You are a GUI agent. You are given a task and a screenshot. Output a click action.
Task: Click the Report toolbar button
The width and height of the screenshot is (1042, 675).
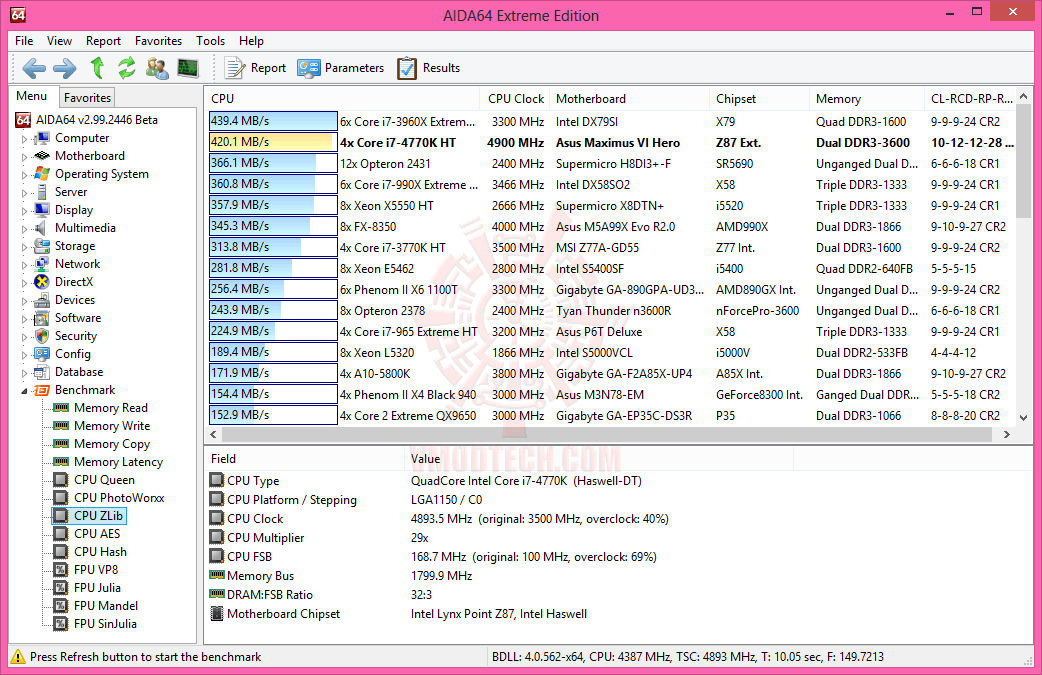(x=255, y=68)
